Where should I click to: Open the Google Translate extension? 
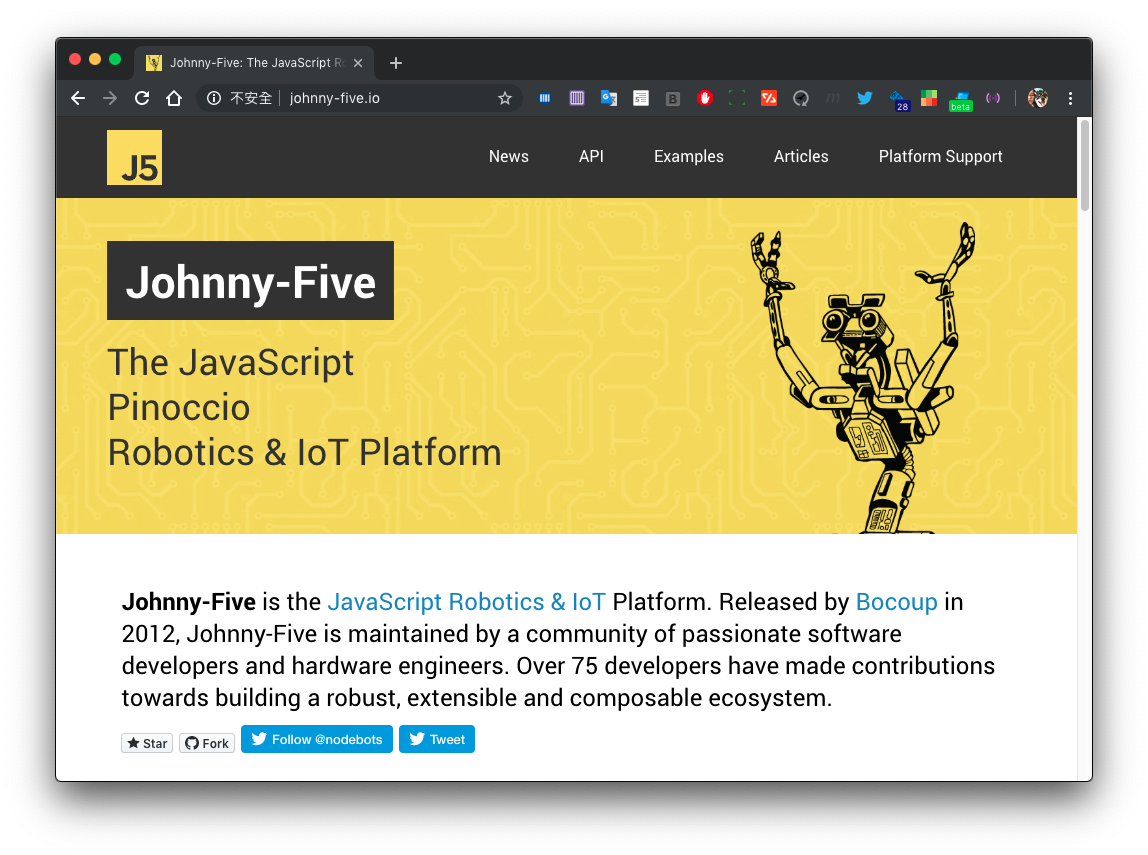coord(608,98)
